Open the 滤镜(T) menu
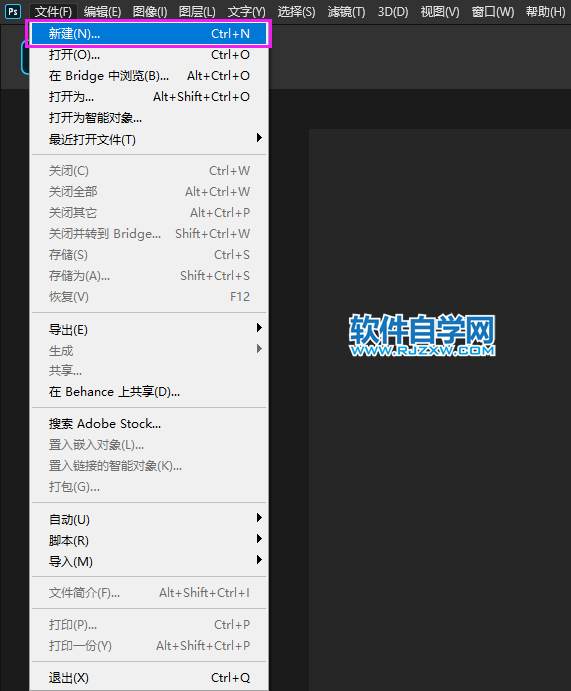The height and width of the screenshot is (691, 571). 346,12
